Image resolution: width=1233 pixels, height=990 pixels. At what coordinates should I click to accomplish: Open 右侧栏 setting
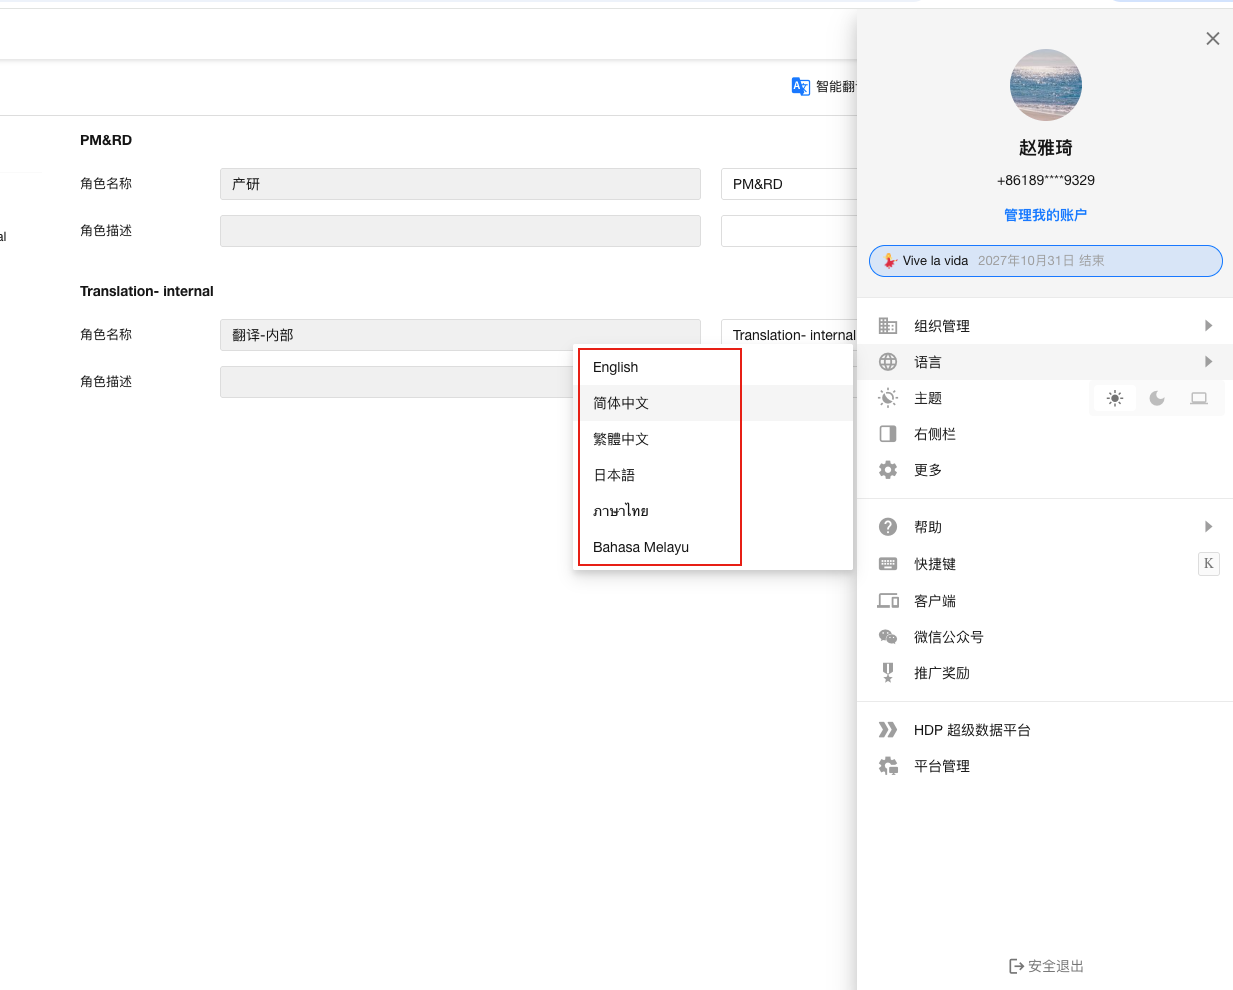coord(1045,434)
